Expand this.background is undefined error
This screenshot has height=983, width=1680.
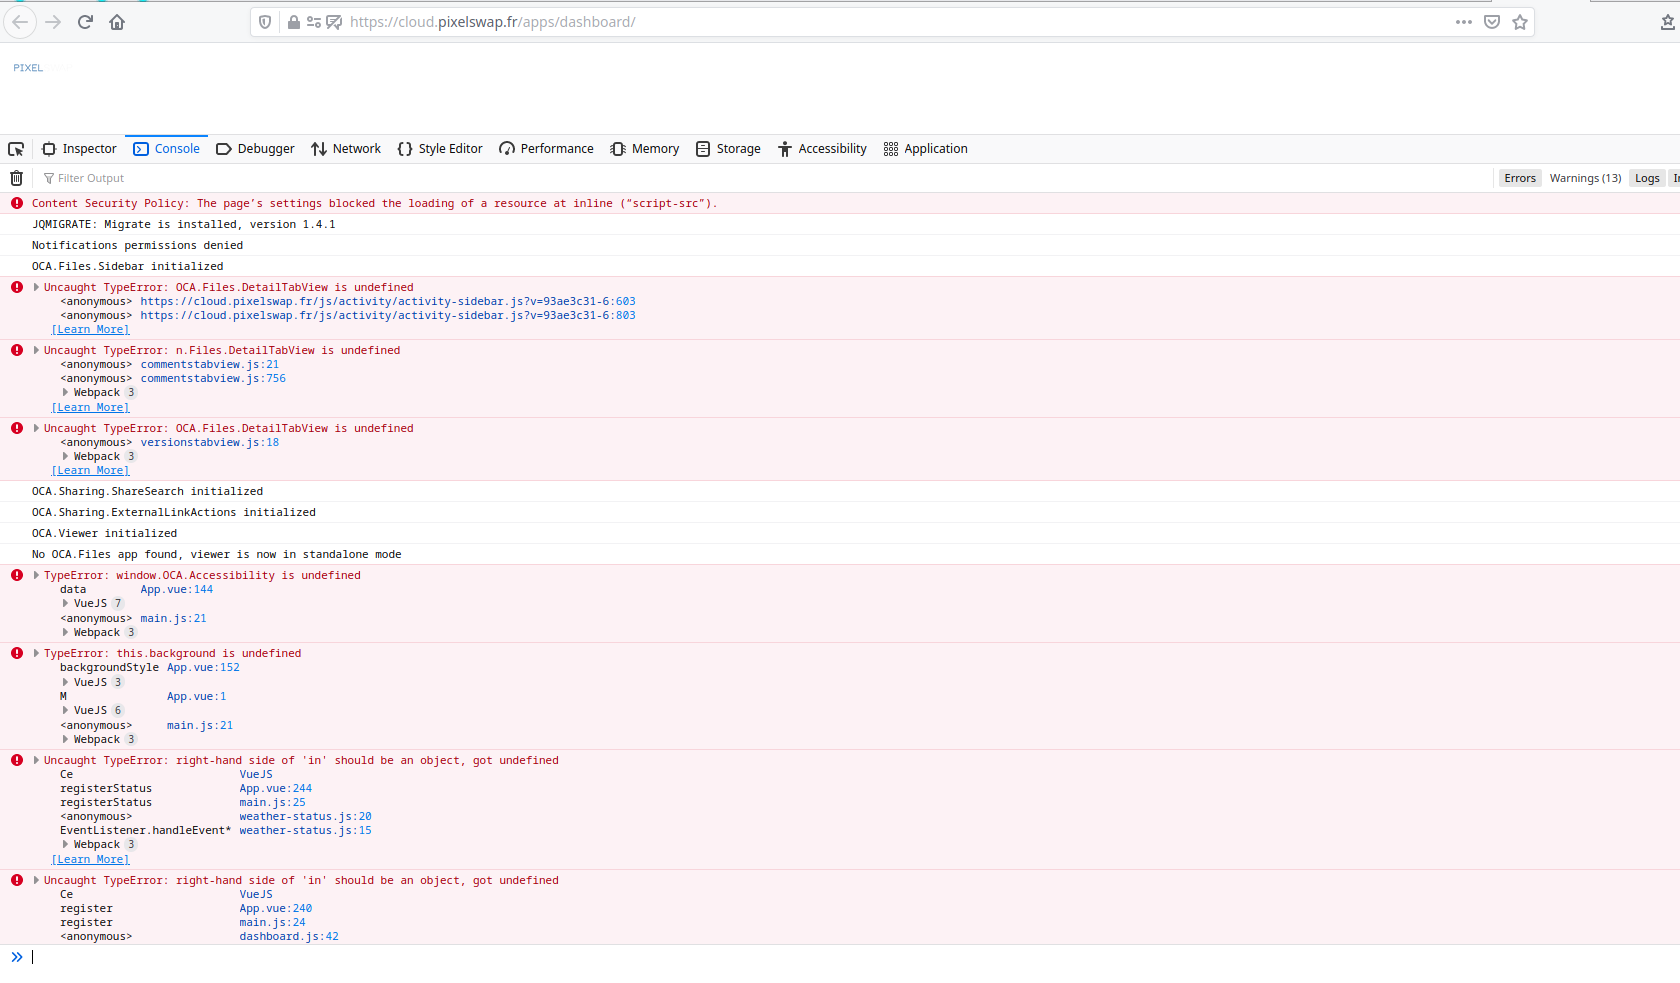point(36,653)
